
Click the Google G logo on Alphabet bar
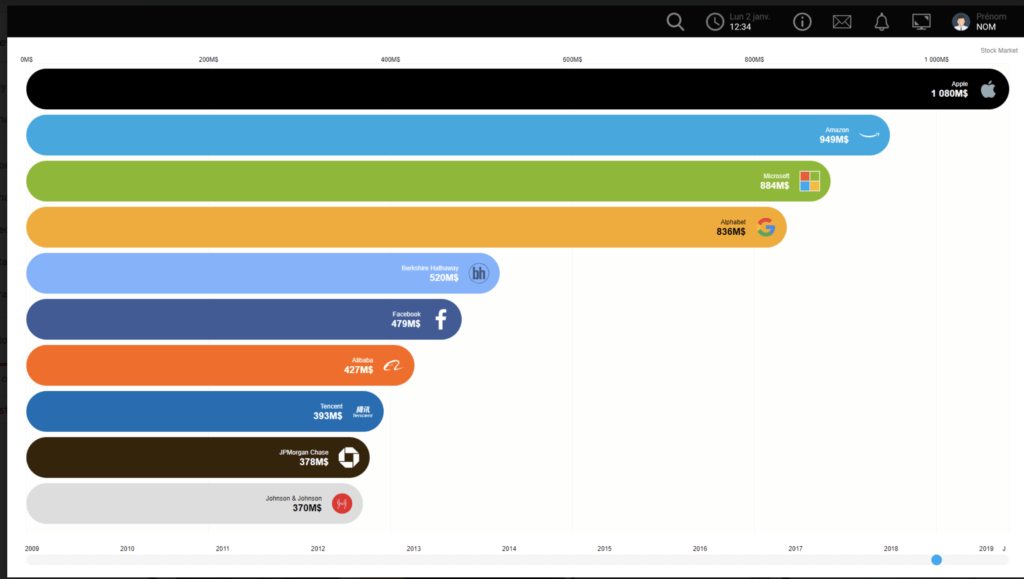coord(766,227)
